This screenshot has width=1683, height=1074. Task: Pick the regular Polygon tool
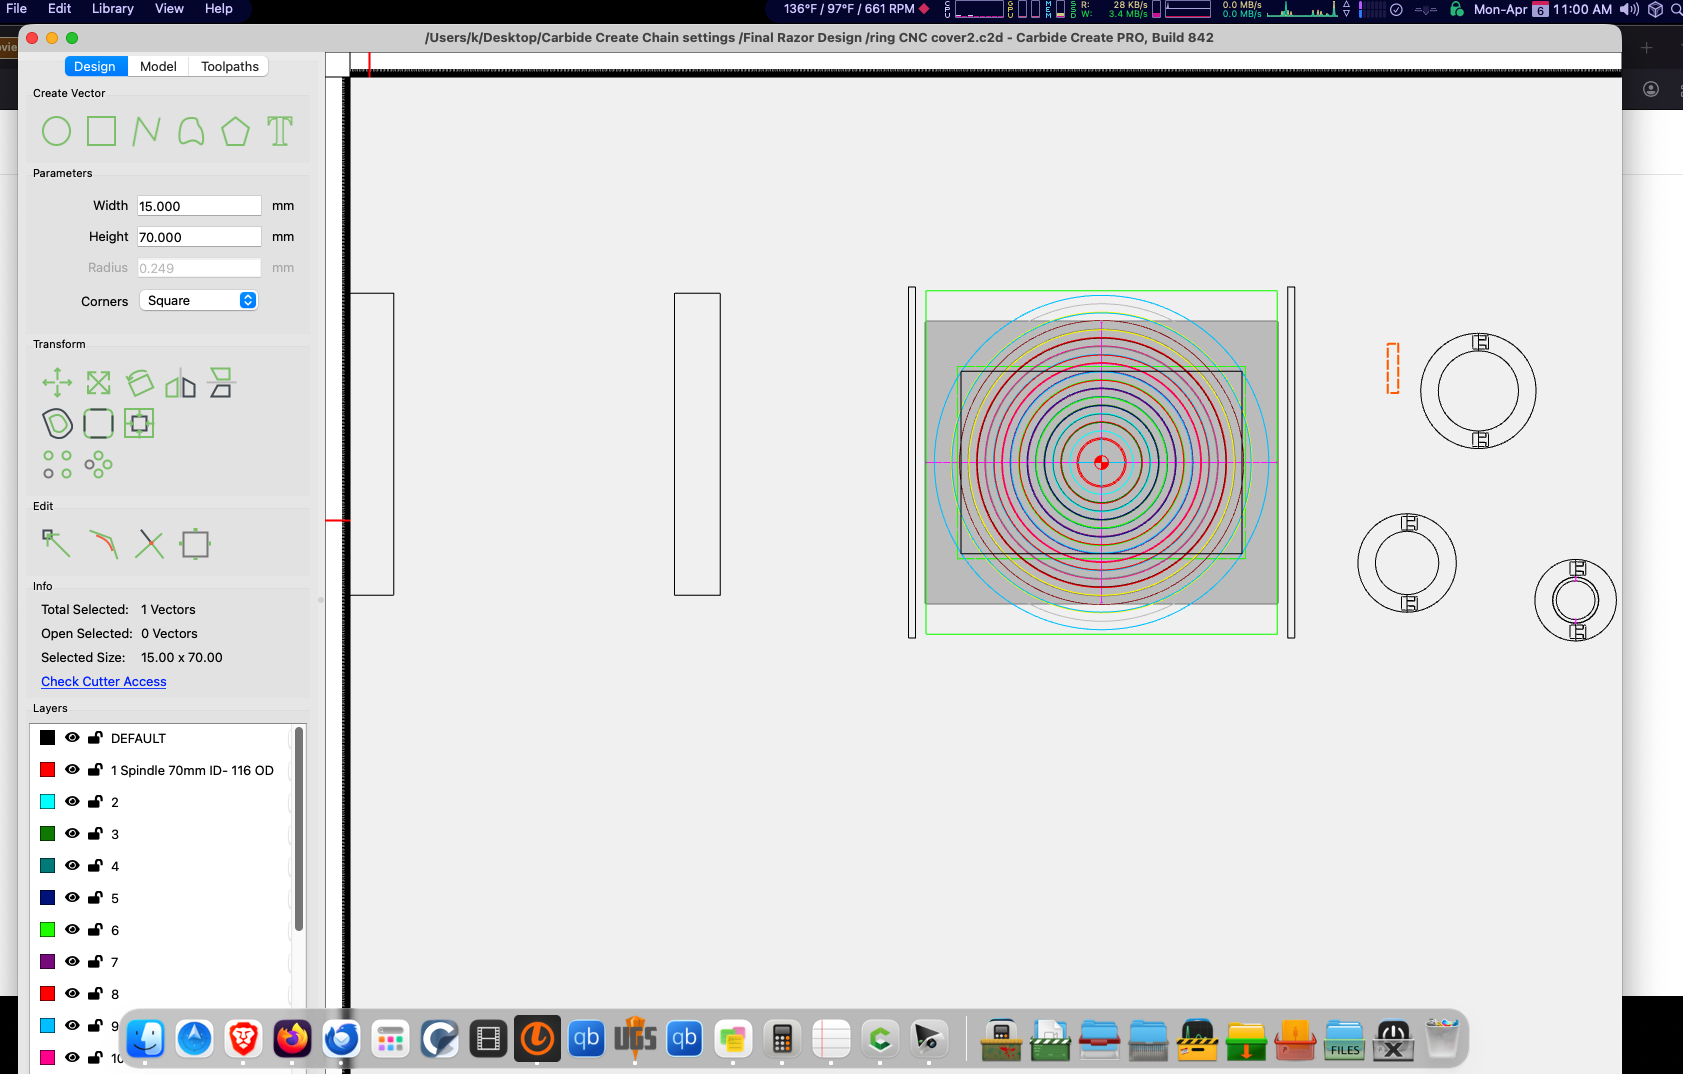coord(235,131)
